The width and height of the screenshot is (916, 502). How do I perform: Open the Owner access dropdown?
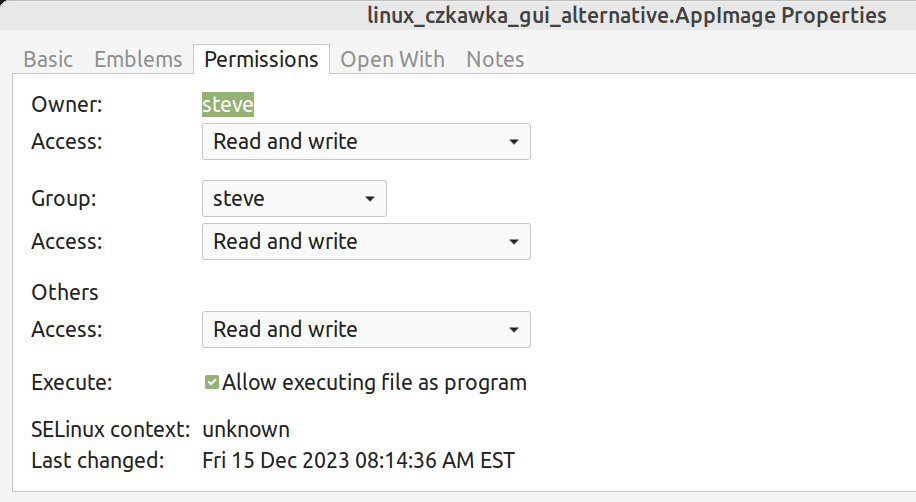point(365,141)
